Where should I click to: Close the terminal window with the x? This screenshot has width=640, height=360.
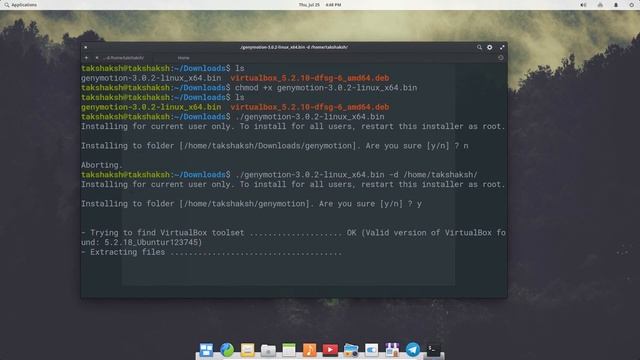[86, 47]
